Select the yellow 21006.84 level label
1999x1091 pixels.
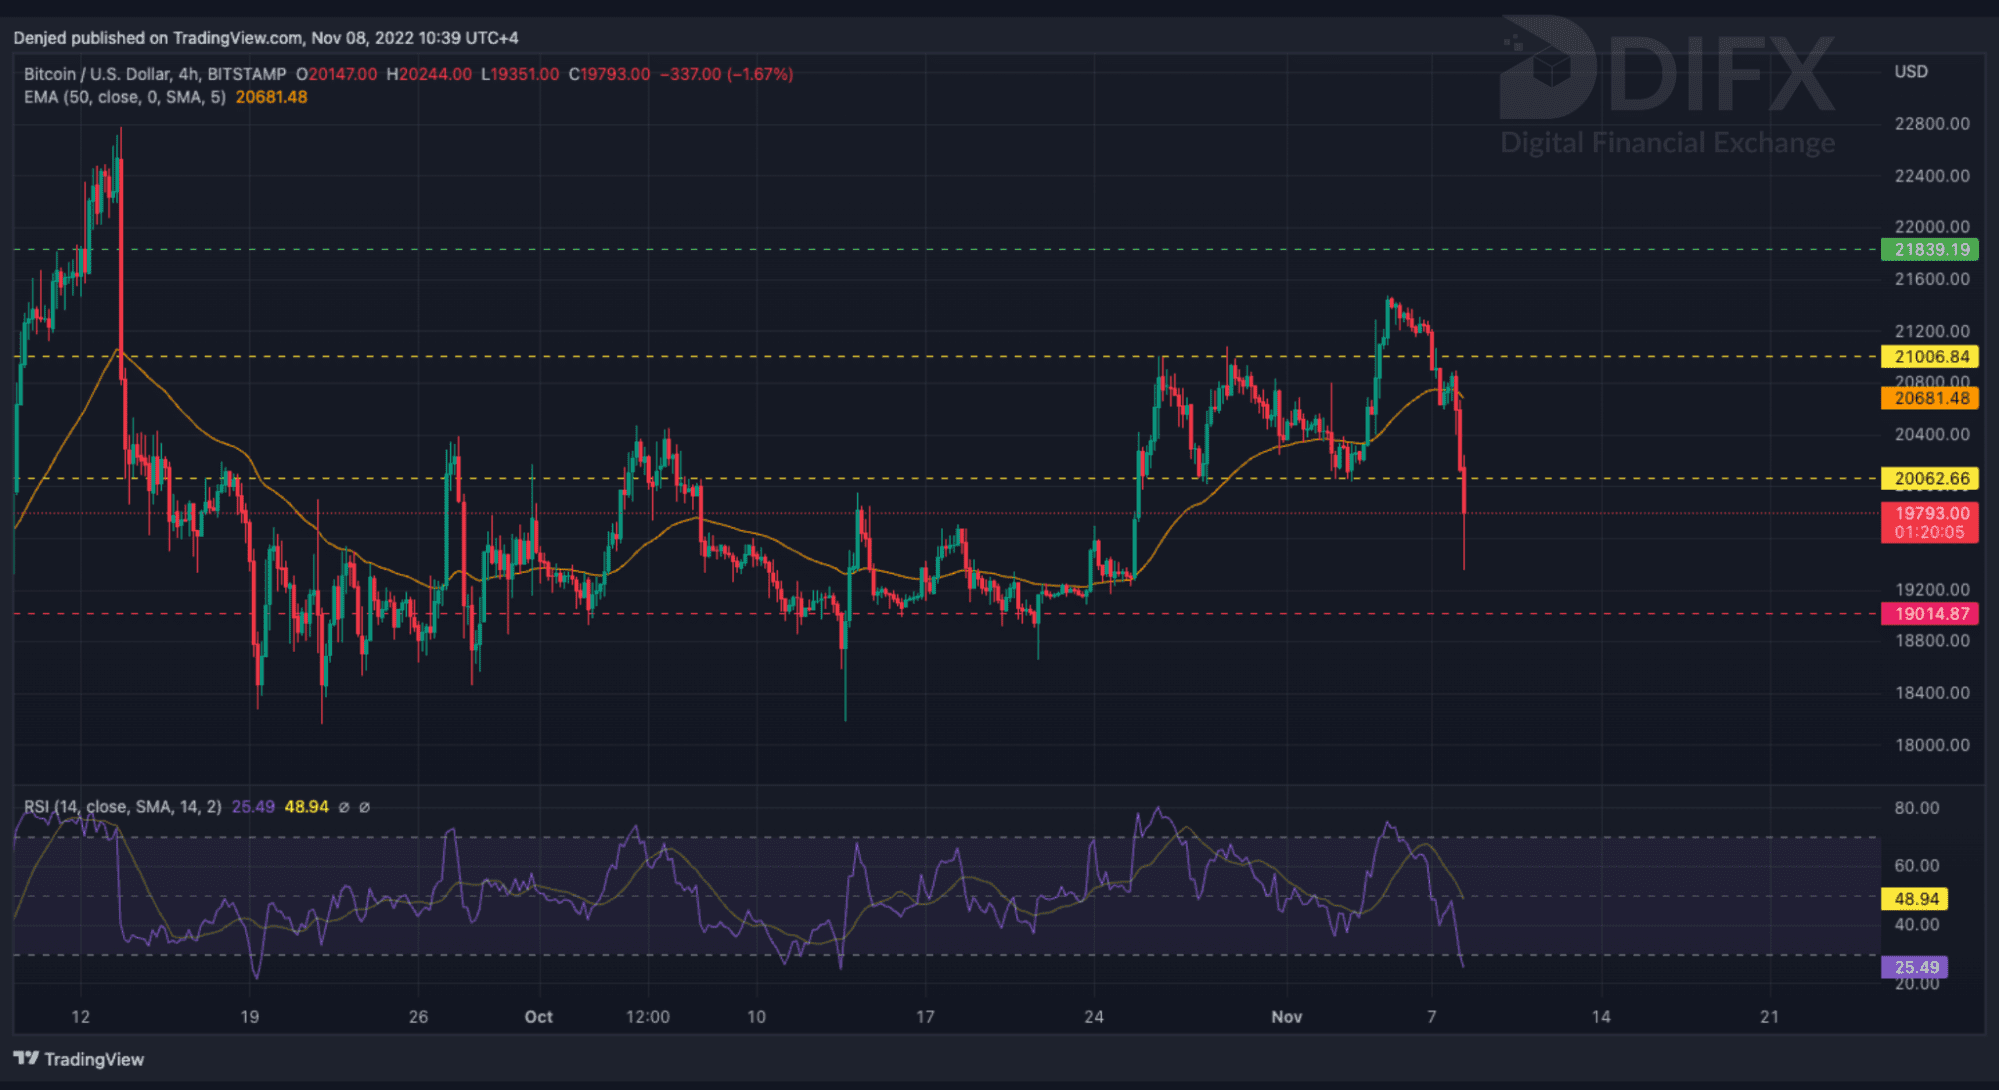click(x=1930, y=357)
